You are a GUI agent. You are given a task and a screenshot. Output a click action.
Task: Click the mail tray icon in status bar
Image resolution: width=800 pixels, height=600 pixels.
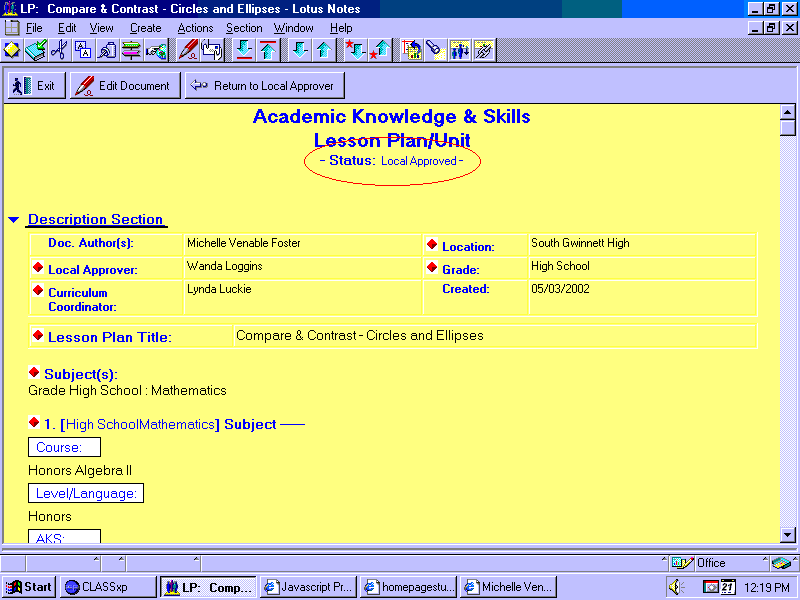tap(781, 563)
